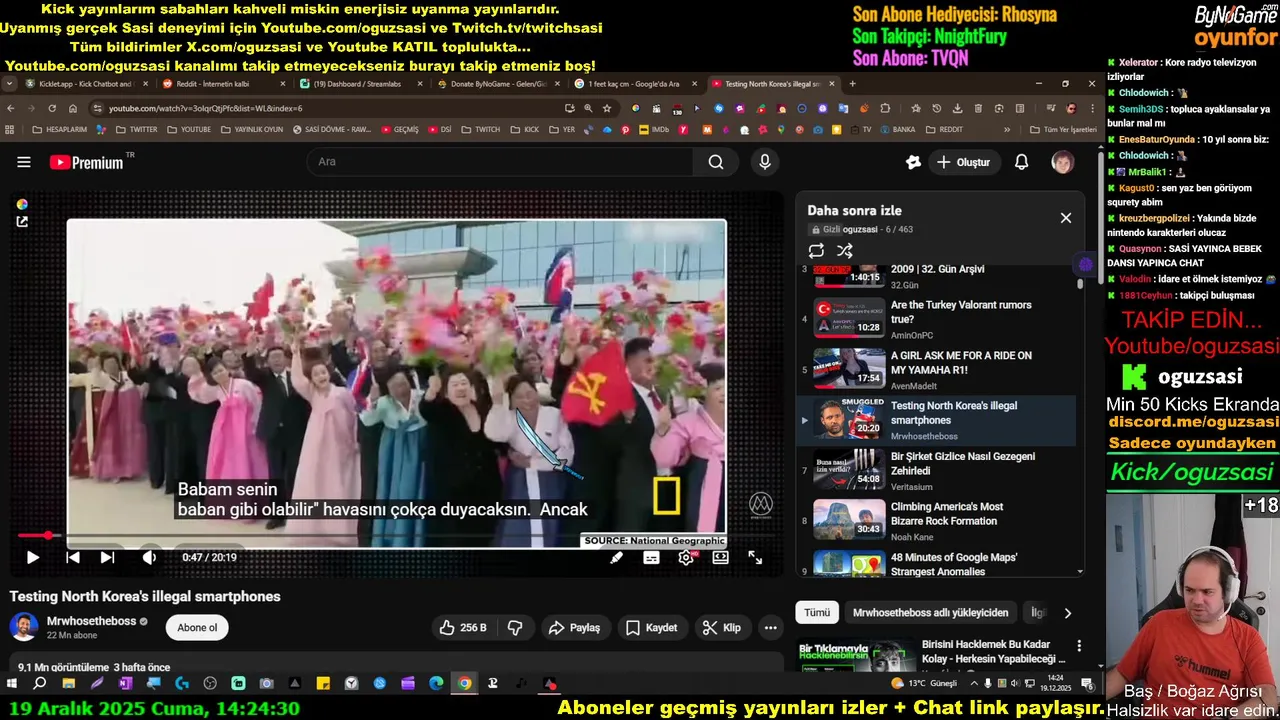The height and width of the screenshot is (720, 1280).
Task: Open more actions three-dot menu under video
Action: [770, 628]
